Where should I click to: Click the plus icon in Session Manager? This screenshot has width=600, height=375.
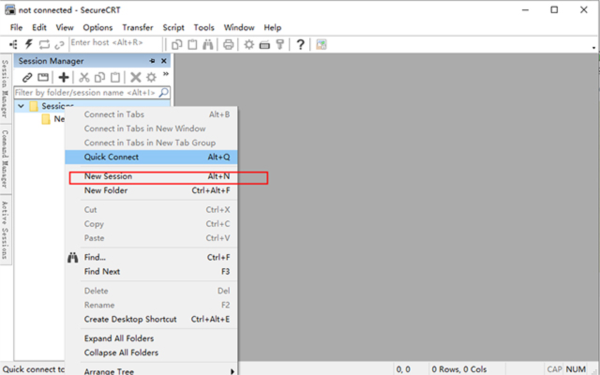click(x=64, y=77)
